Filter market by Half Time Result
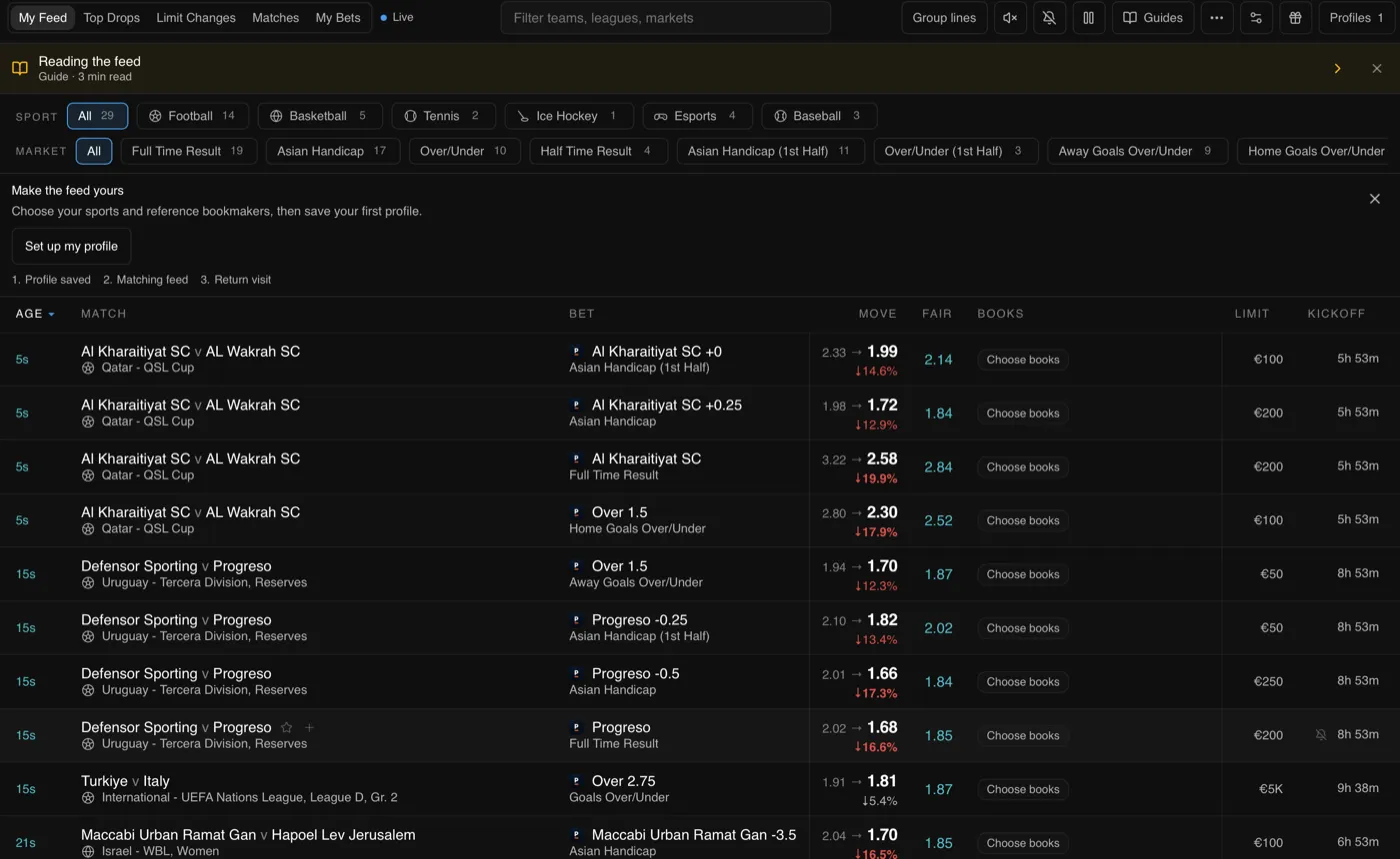The width and height of the screenshot is (1400, 859). point(598,151)
